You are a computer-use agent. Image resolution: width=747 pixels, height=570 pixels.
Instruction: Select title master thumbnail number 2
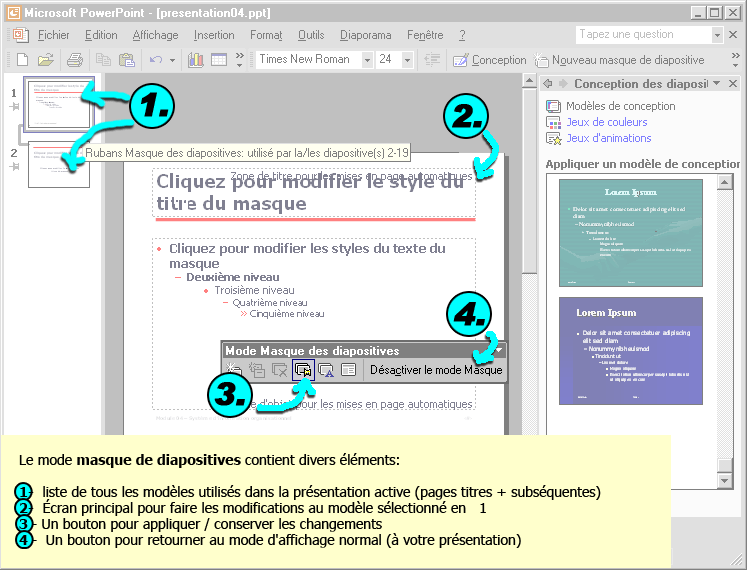[59, 164]
